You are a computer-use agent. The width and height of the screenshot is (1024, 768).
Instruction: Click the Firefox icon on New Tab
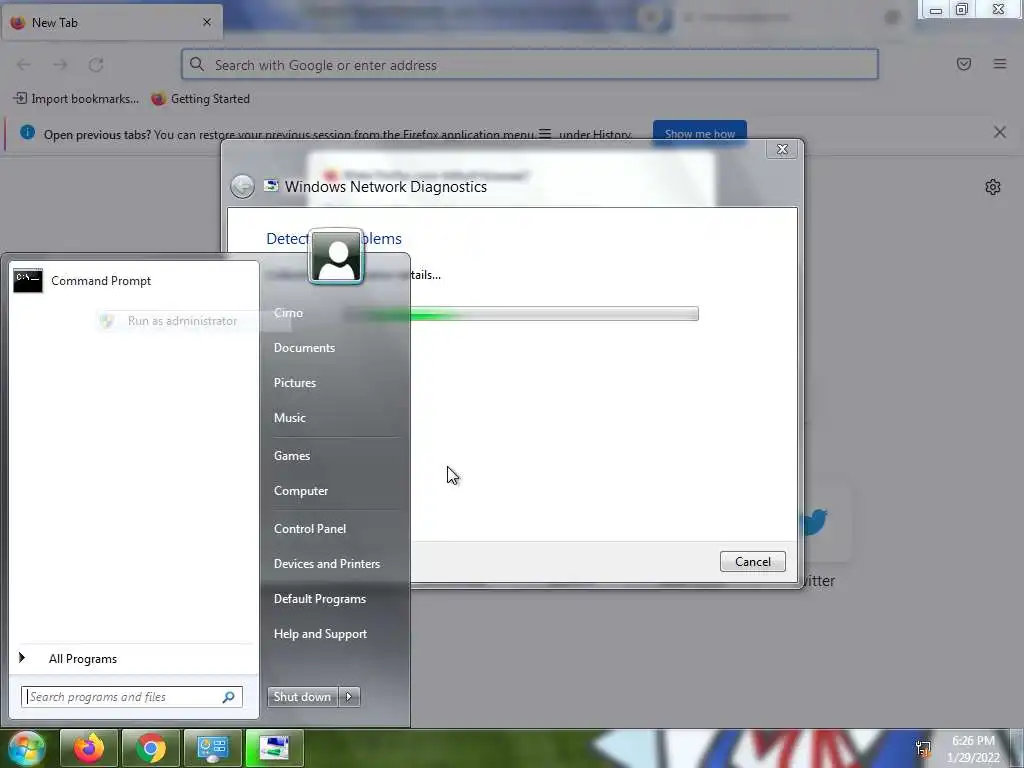pos(18,22)
